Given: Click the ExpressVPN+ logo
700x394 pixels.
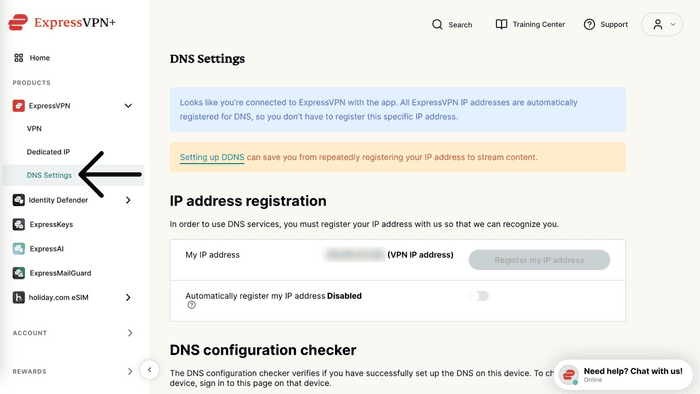Looking at the screenshot, I should [62, 22].
